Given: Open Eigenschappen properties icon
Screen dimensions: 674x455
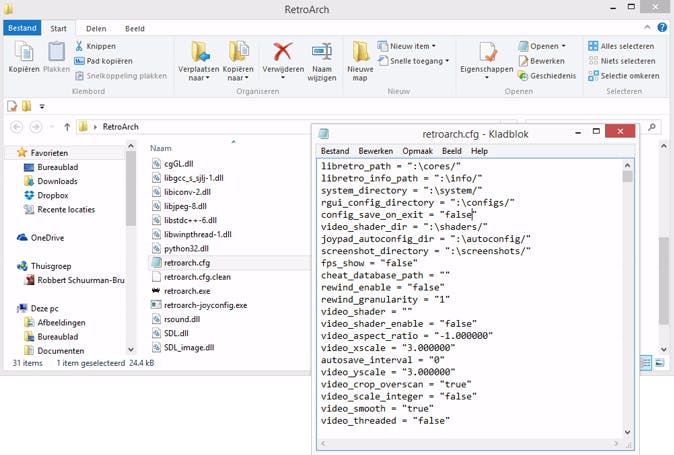Looking at the screenshot, I should [487, 52].
